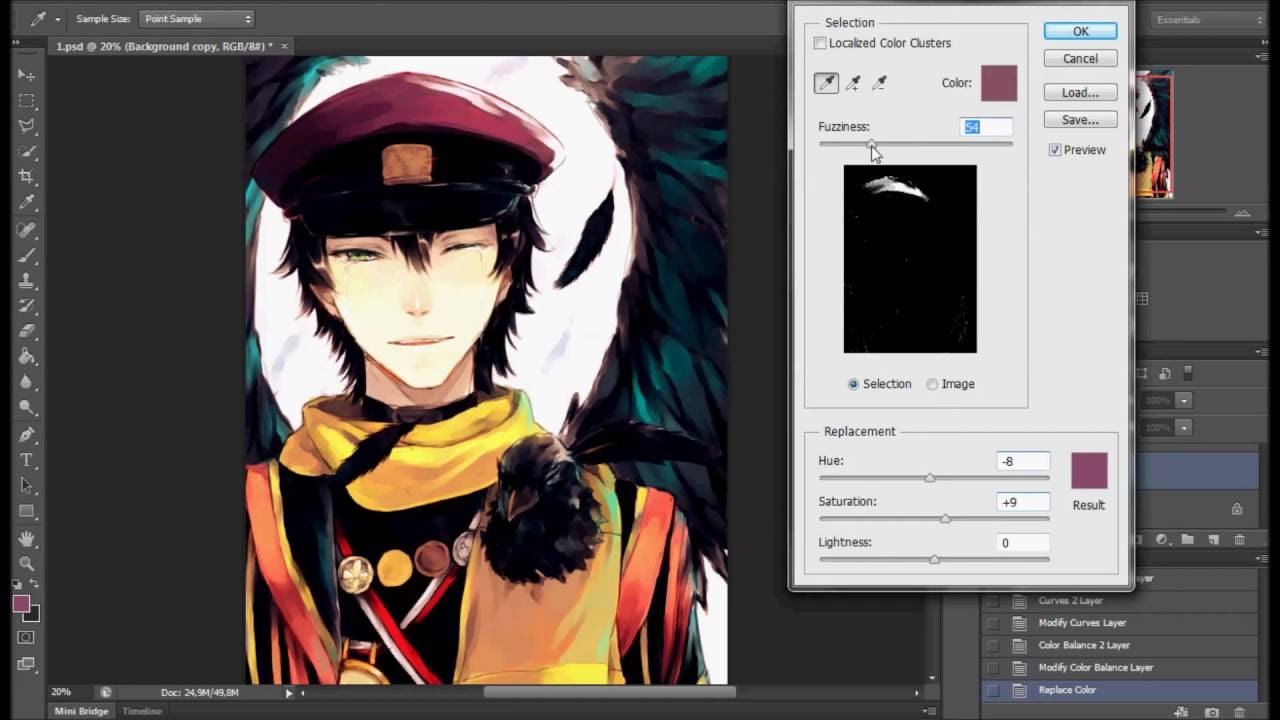
Task: Select the Blur tool
Action: [27, 382]
